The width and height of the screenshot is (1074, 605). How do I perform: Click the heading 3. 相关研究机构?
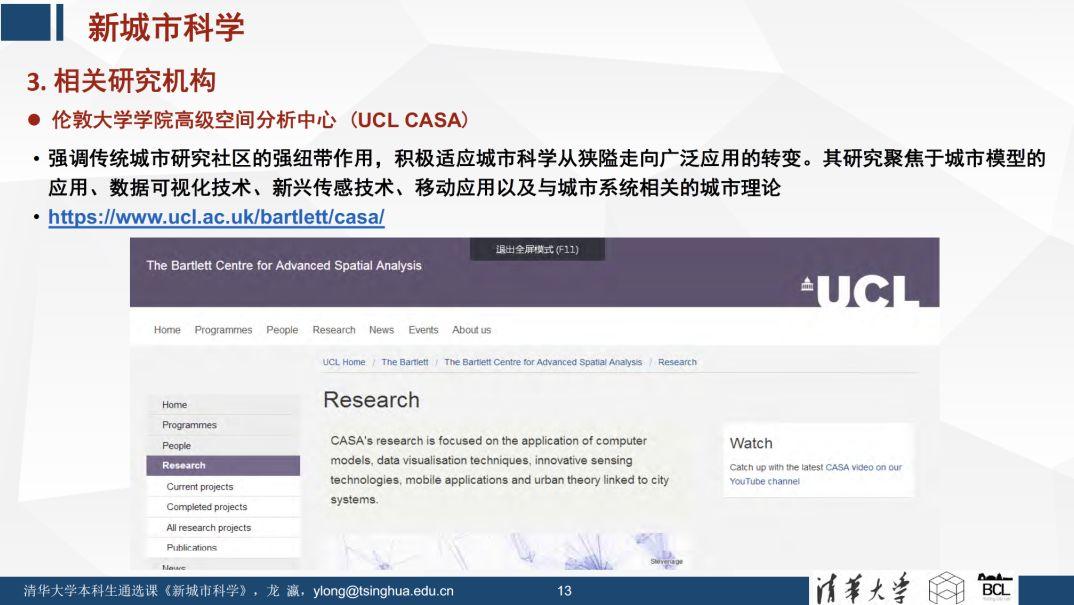(121, 81)
